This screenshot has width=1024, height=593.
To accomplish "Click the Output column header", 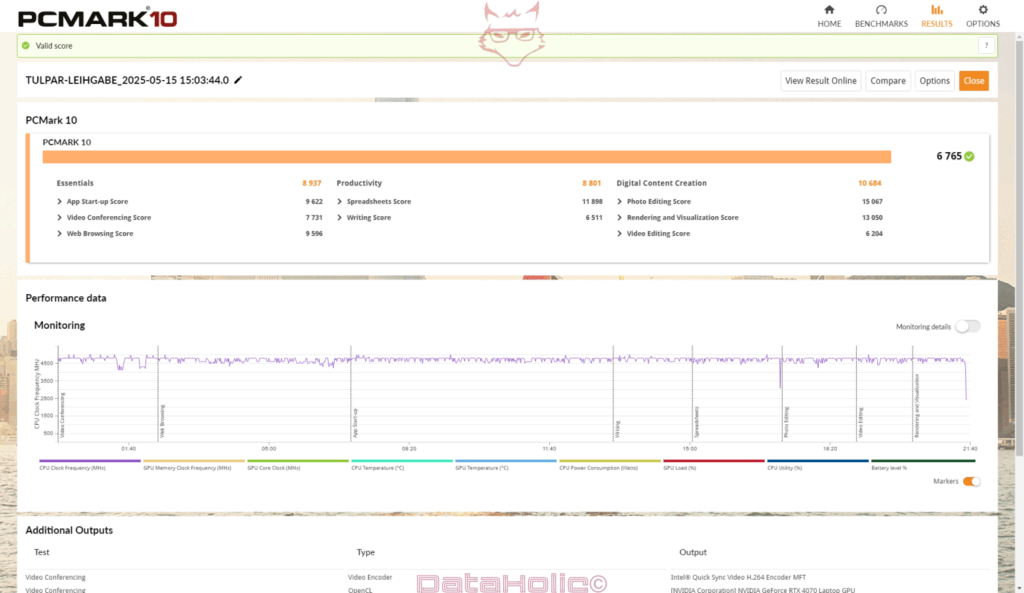I will [x=692, y=552].
